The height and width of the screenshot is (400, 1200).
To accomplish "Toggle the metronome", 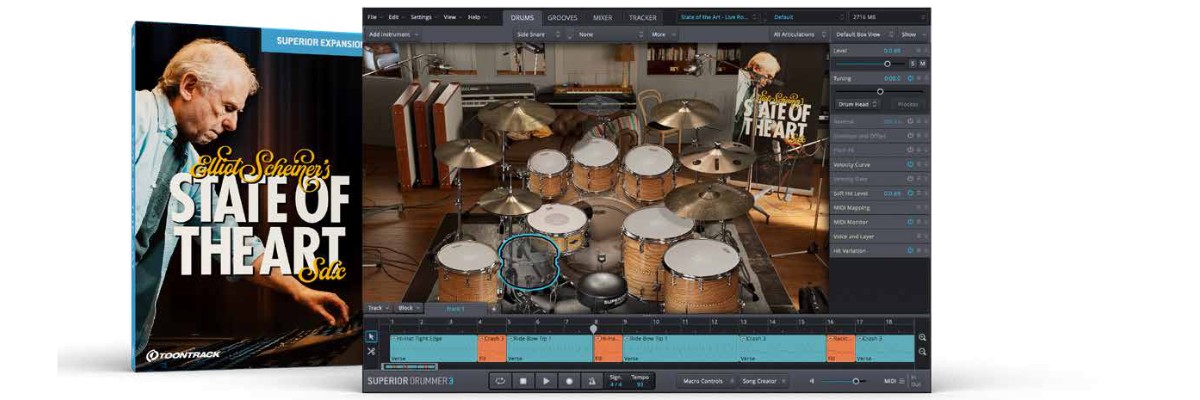I will [592, 381].
